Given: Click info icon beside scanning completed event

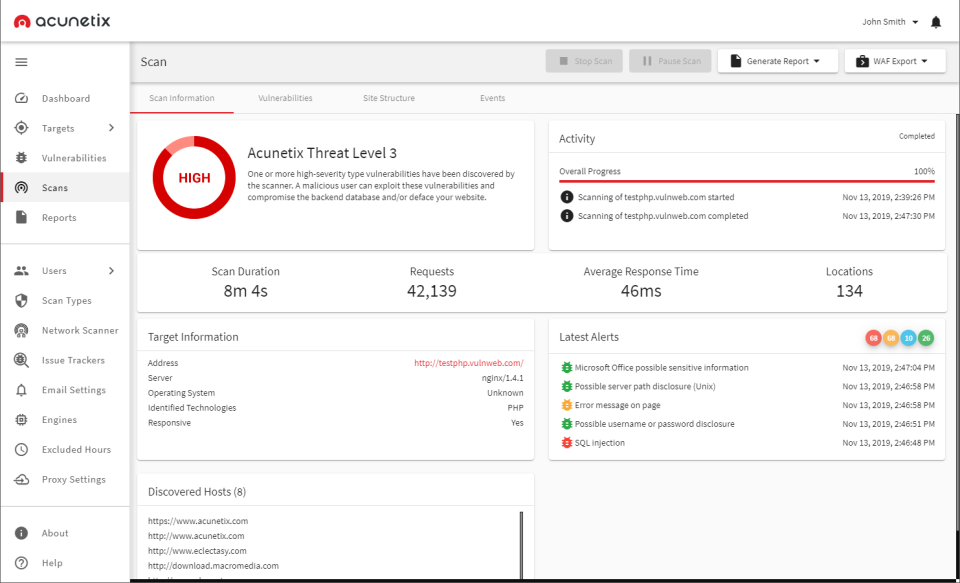Looking at the screenshot, I should pyautogui.click(x=567, y=216).
